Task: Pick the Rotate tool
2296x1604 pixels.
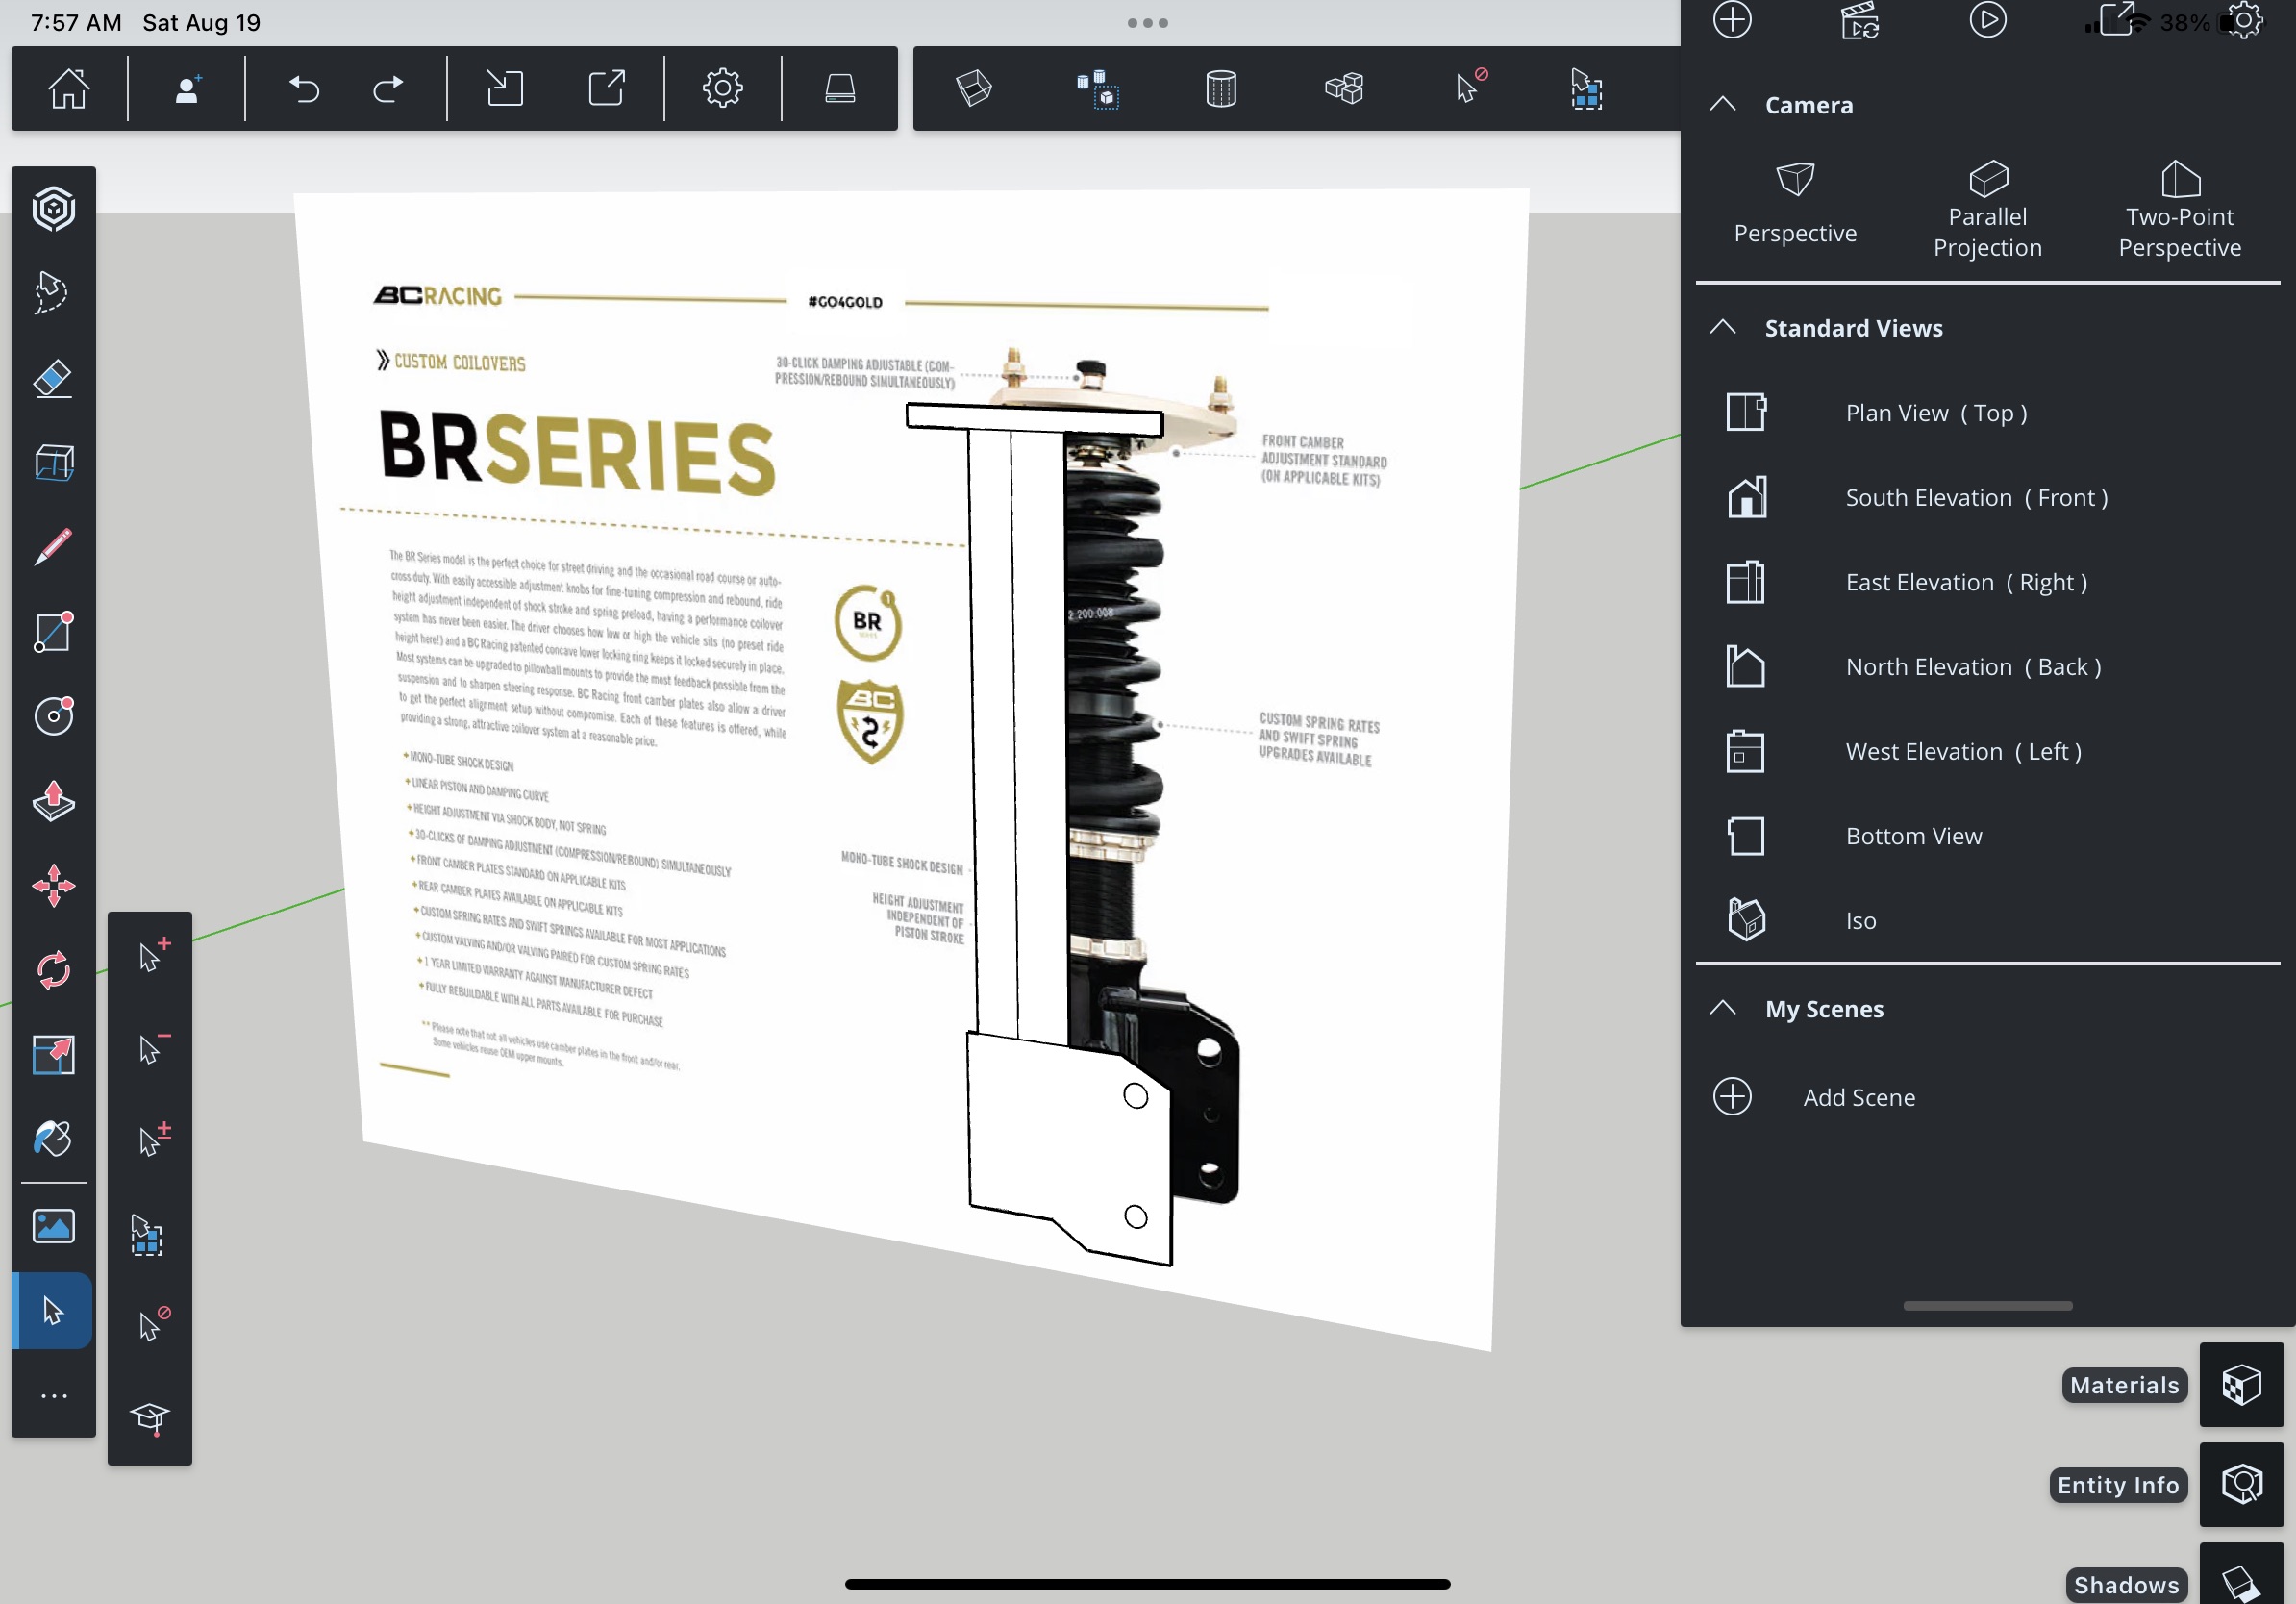Action: click(53, 970)
